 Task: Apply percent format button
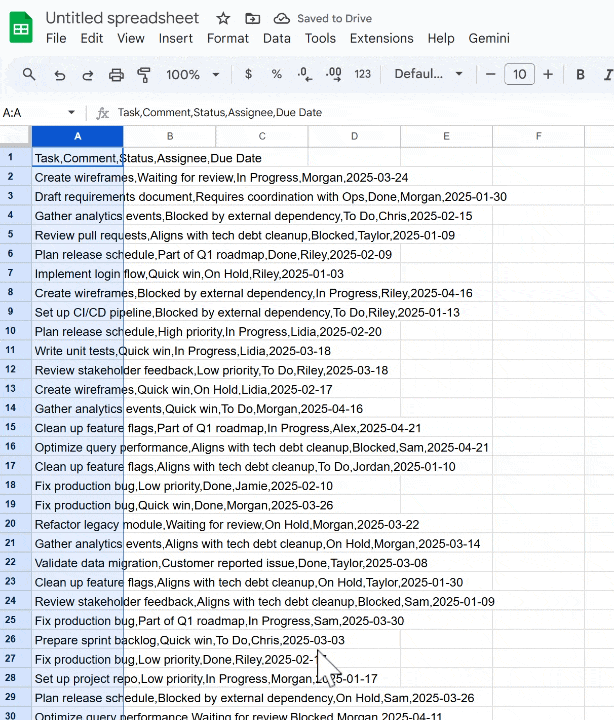277,75
